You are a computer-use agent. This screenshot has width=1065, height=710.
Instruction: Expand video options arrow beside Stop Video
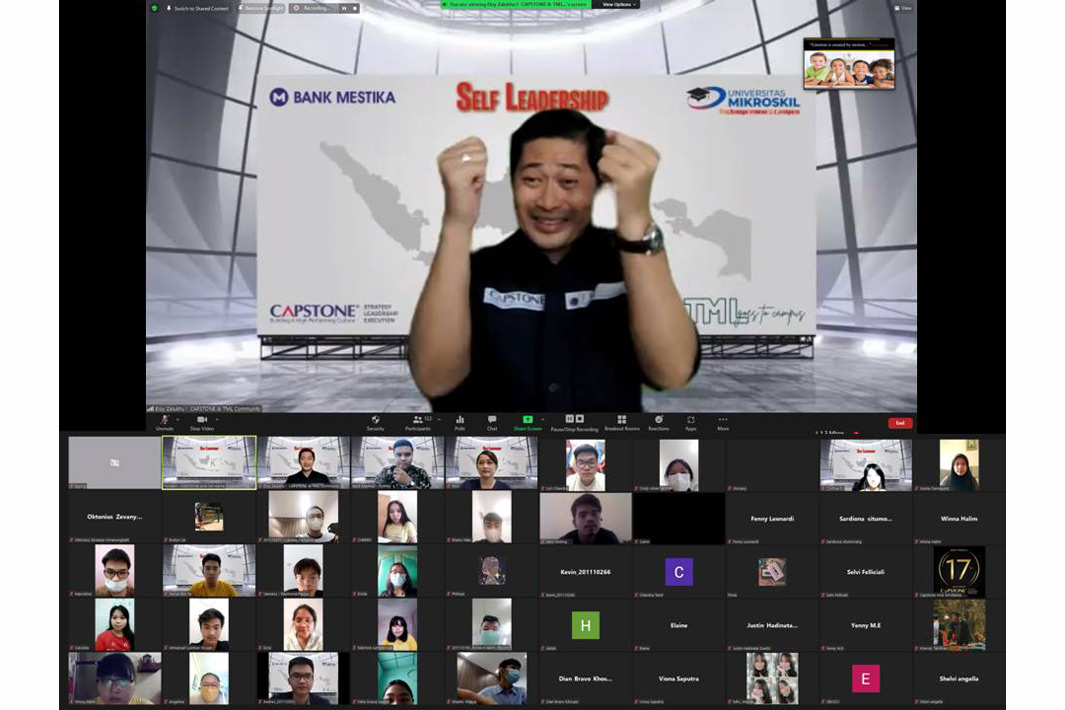coord(218,420)
